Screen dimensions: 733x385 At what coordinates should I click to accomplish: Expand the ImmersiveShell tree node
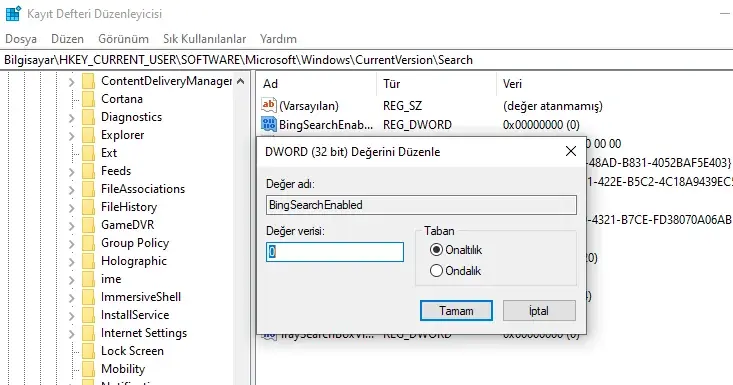click(x=71, y=298)
